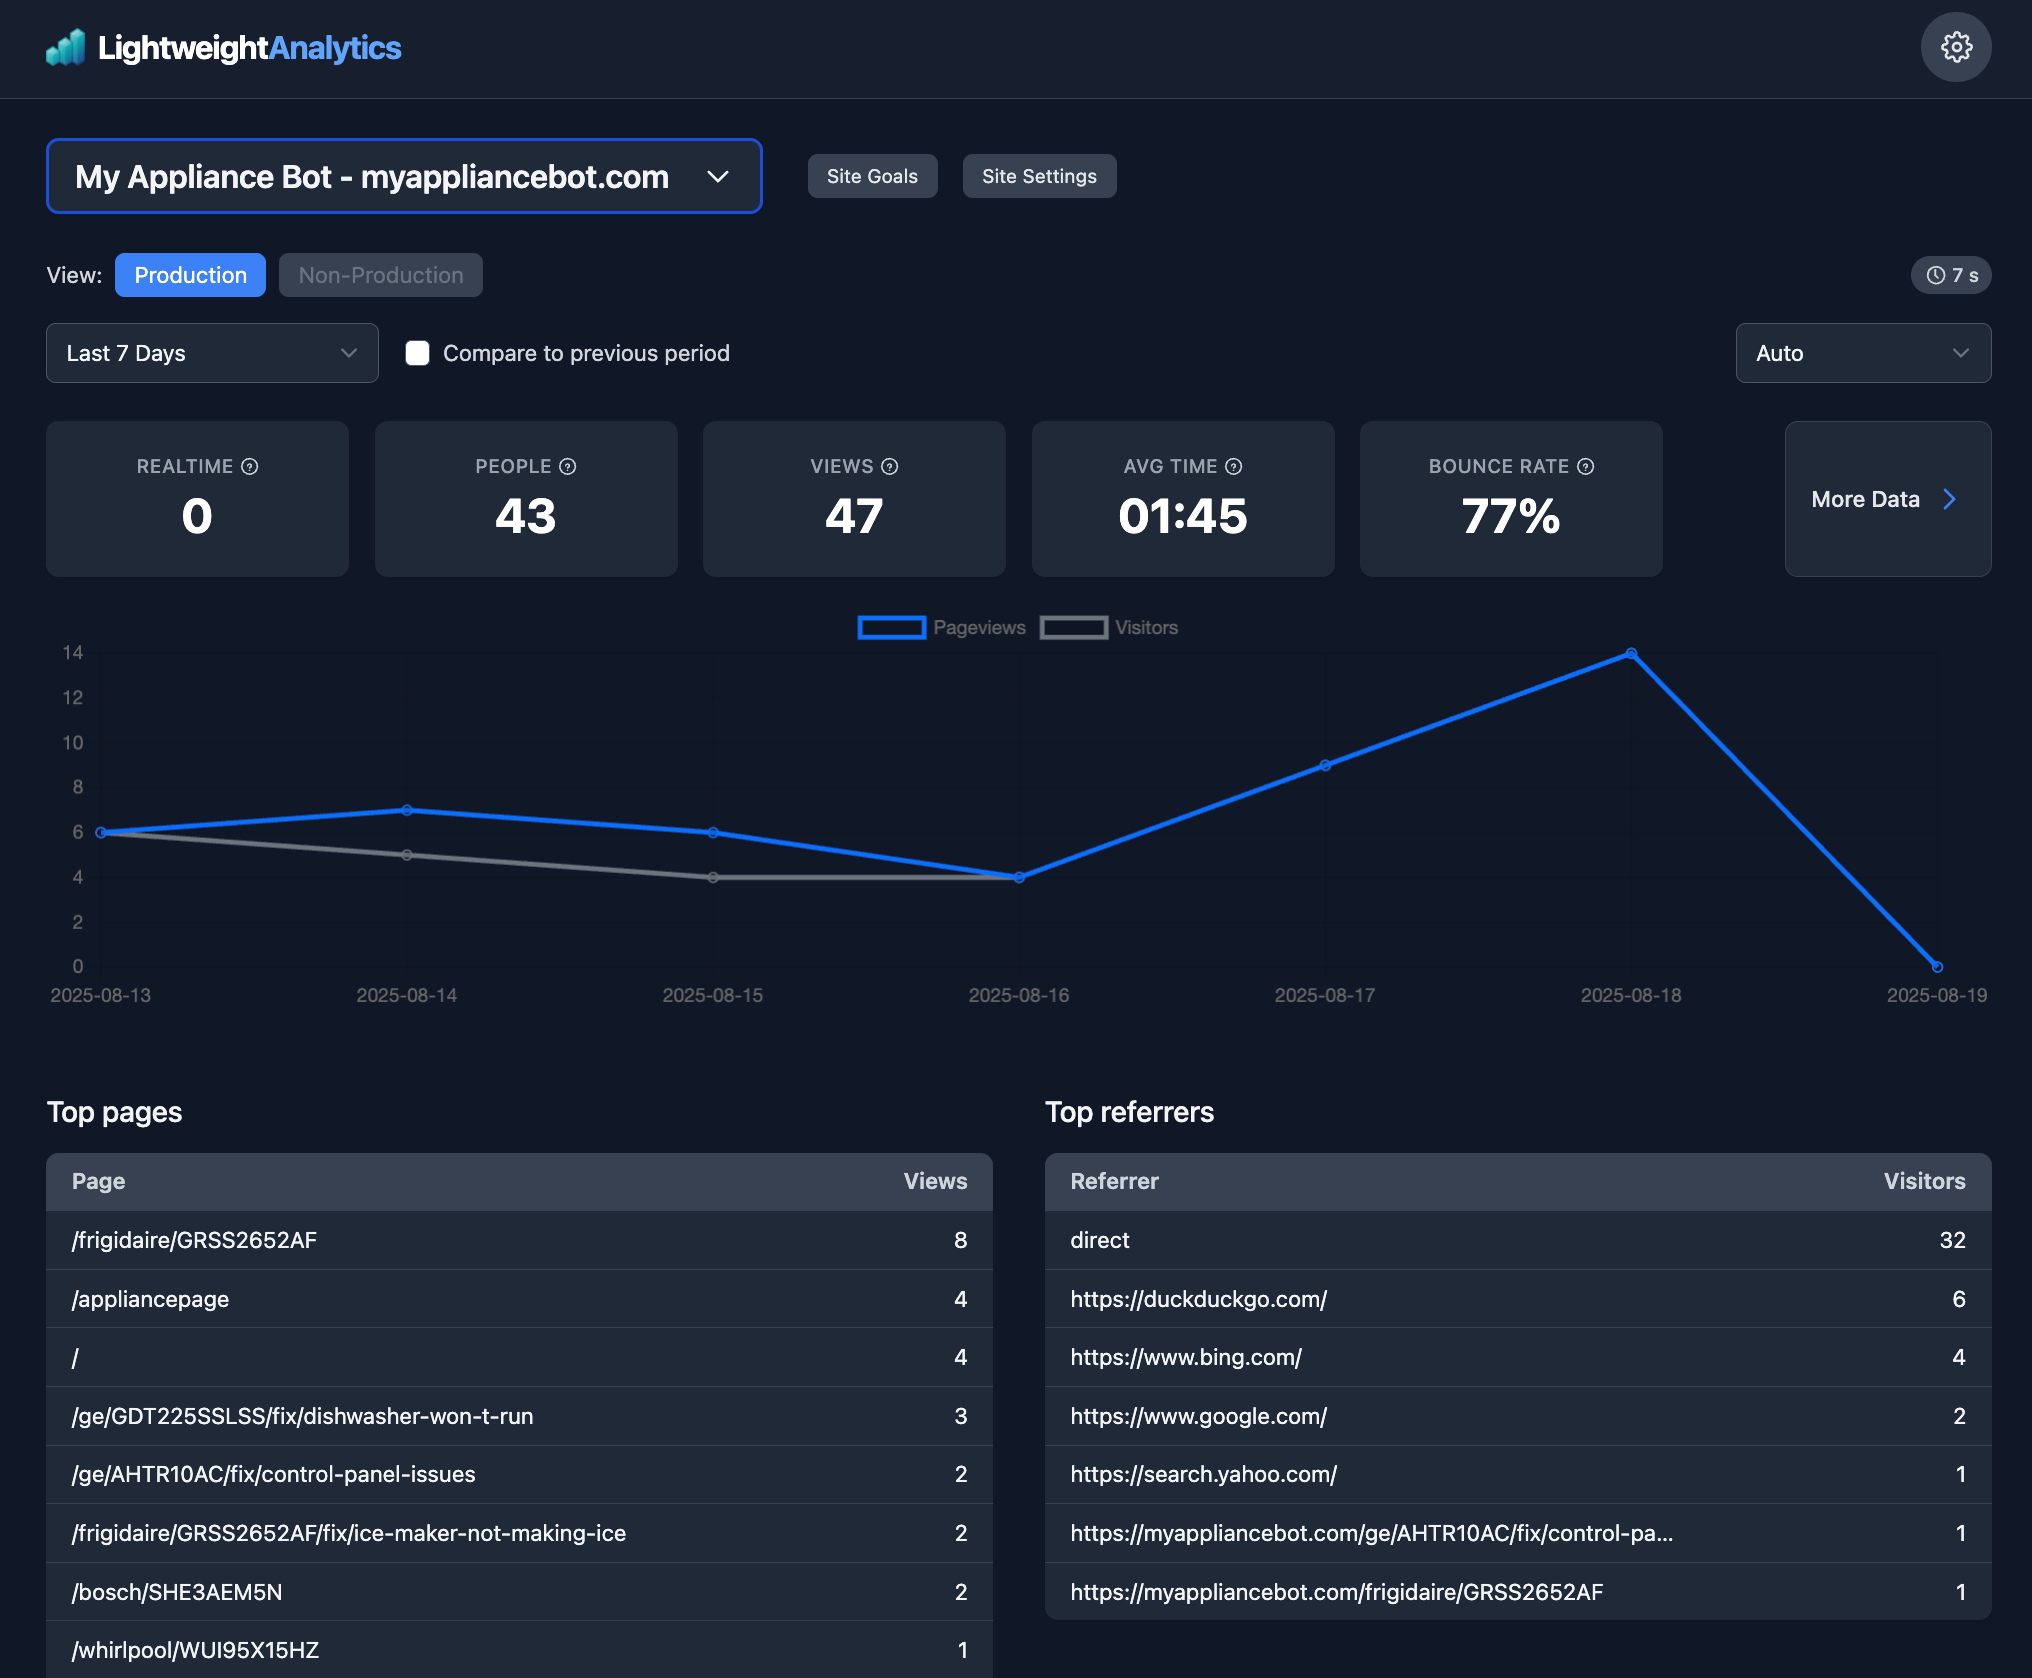Click the Views help question icon

point(890,467)
